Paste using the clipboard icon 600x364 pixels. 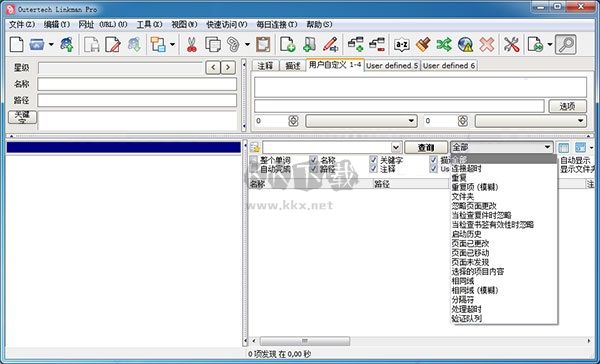pyautogui.click(x=263, y=44)
